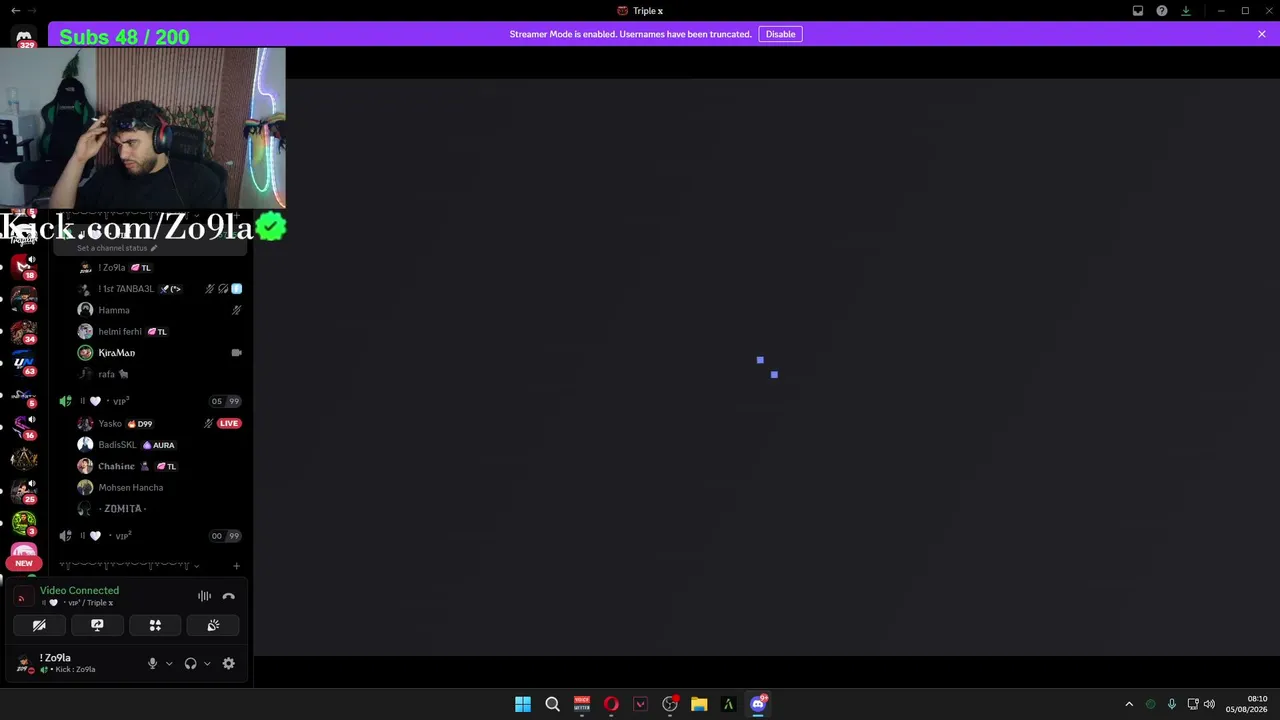Open Discord user settings gear
The width and height of the screenshot is (1280, 720).
pos(229,663)
